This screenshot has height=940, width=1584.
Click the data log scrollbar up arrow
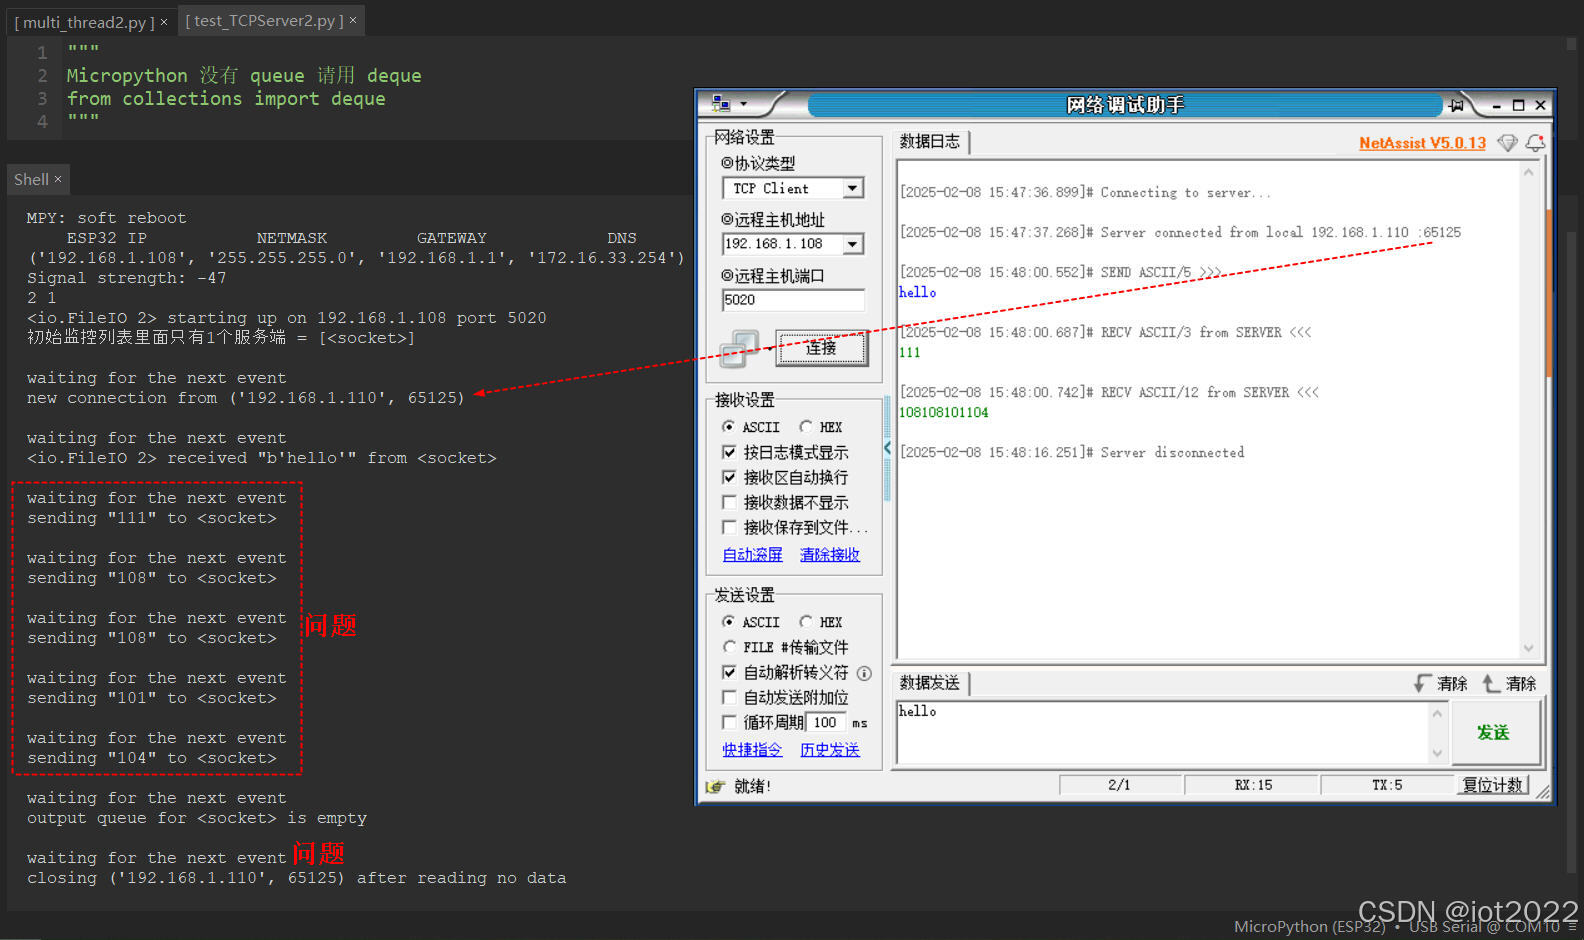tap(1528, 173)
